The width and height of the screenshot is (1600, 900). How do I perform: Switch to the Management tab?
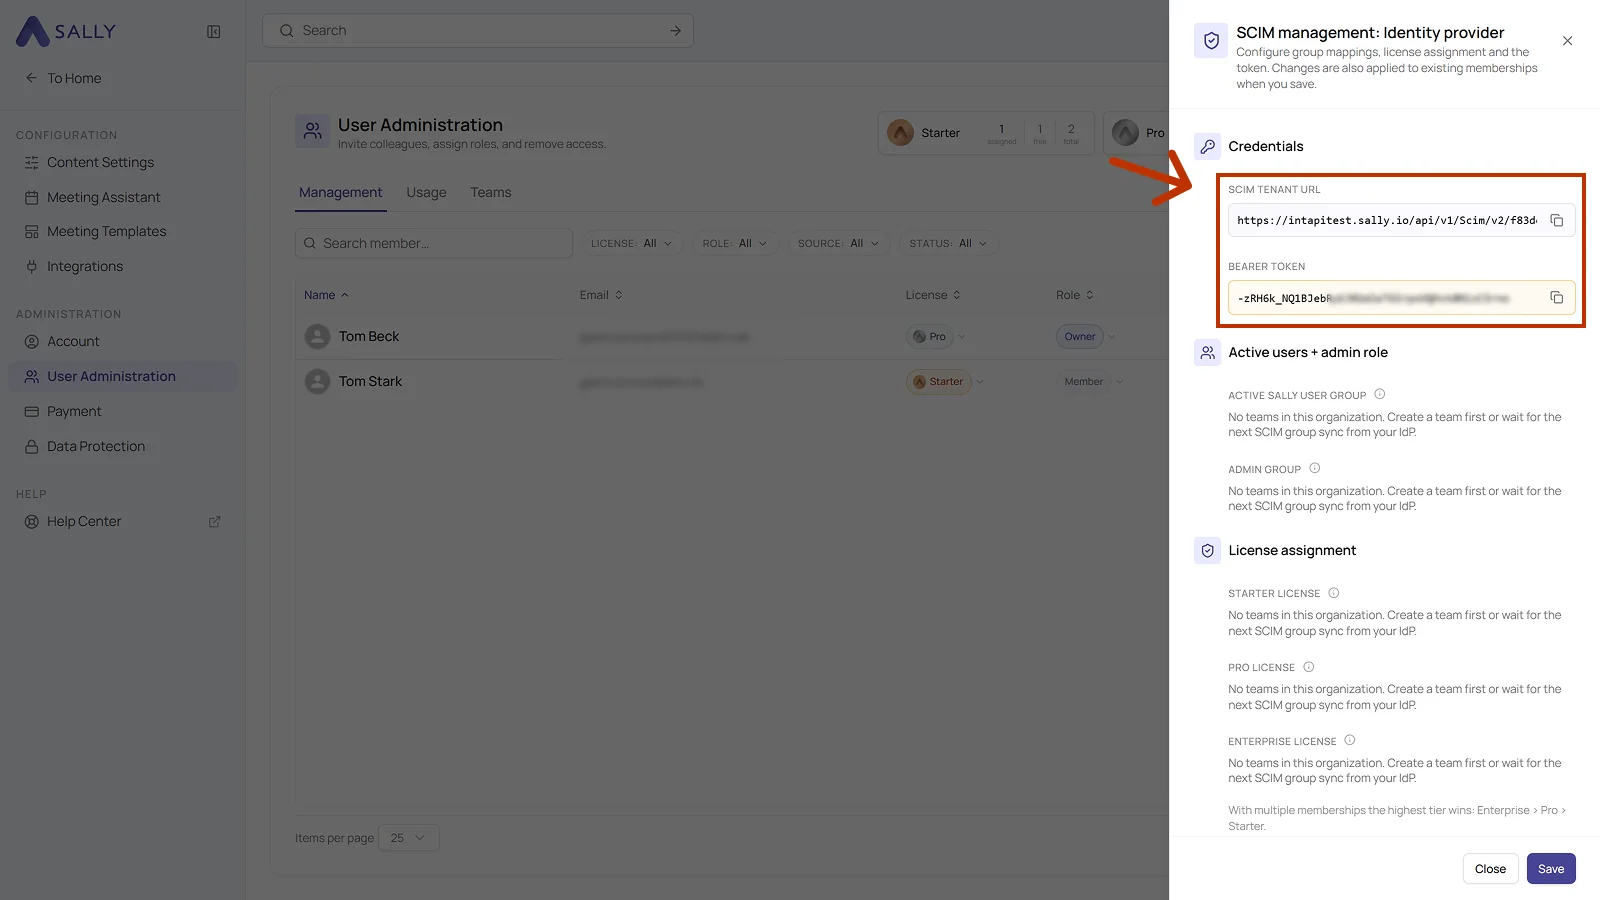[x=340, y=192]
